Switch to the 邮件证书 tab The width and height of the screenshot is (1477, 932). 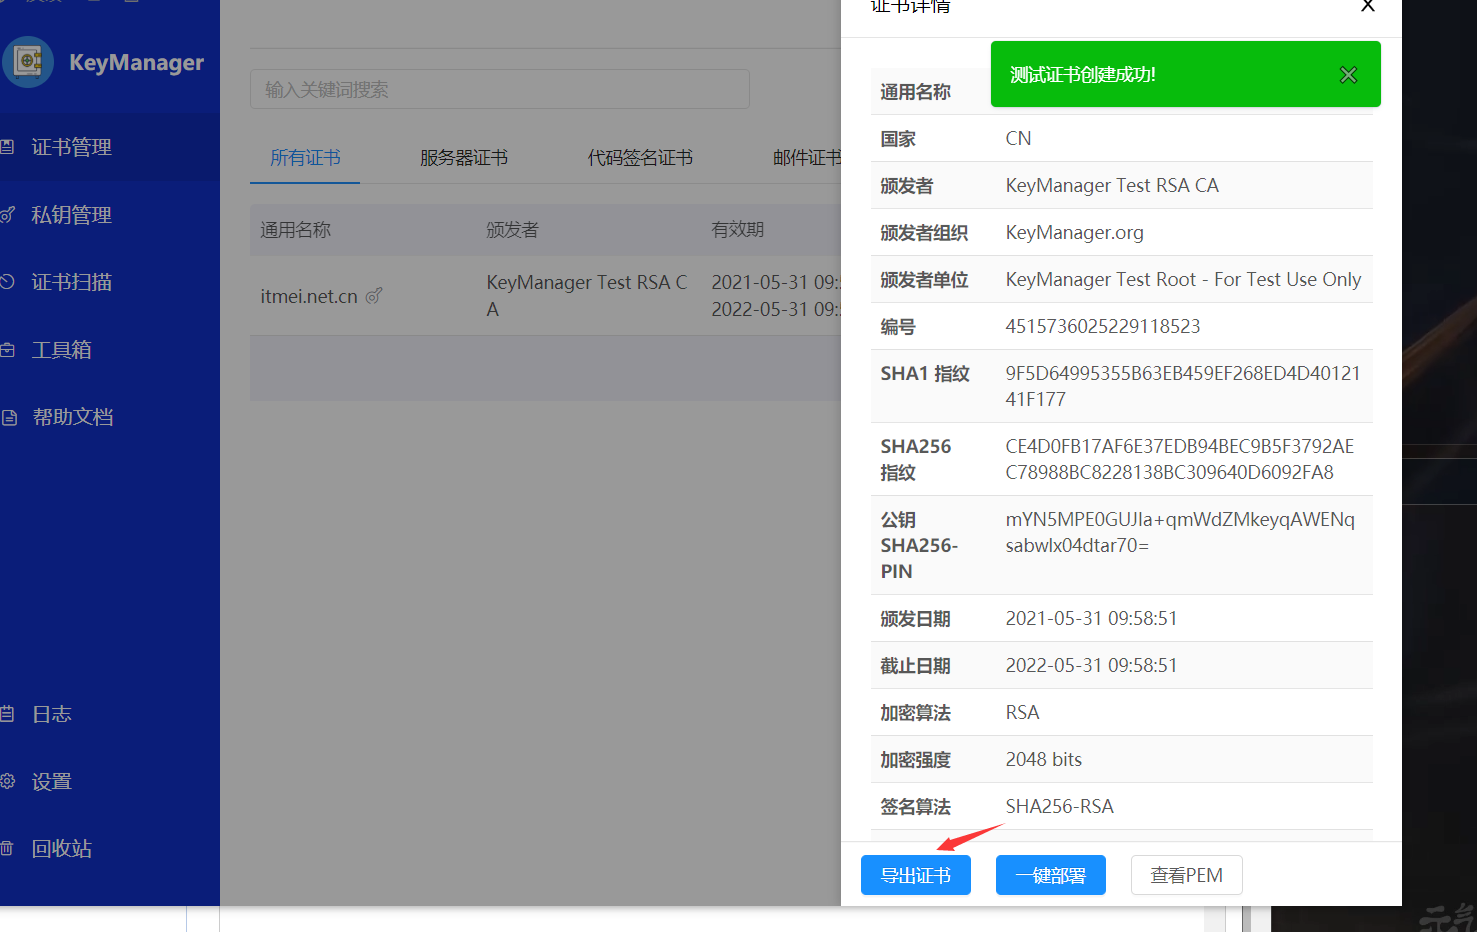click(x=807, y=158)
